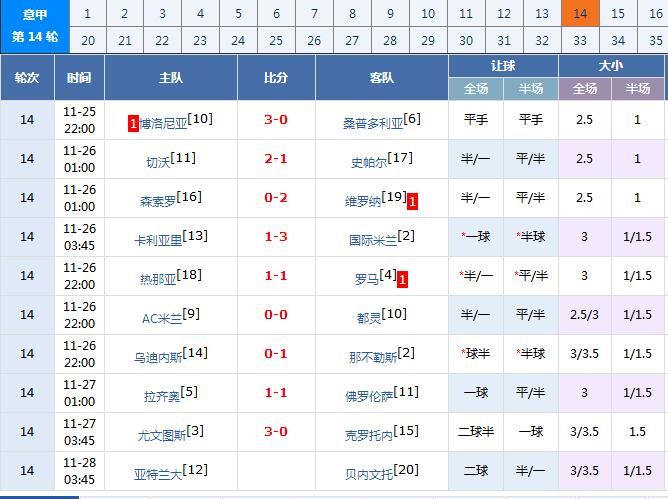
Task: Open 佛罗伦萨 team link
Action: pyautogui.click(x=369, y=396)
